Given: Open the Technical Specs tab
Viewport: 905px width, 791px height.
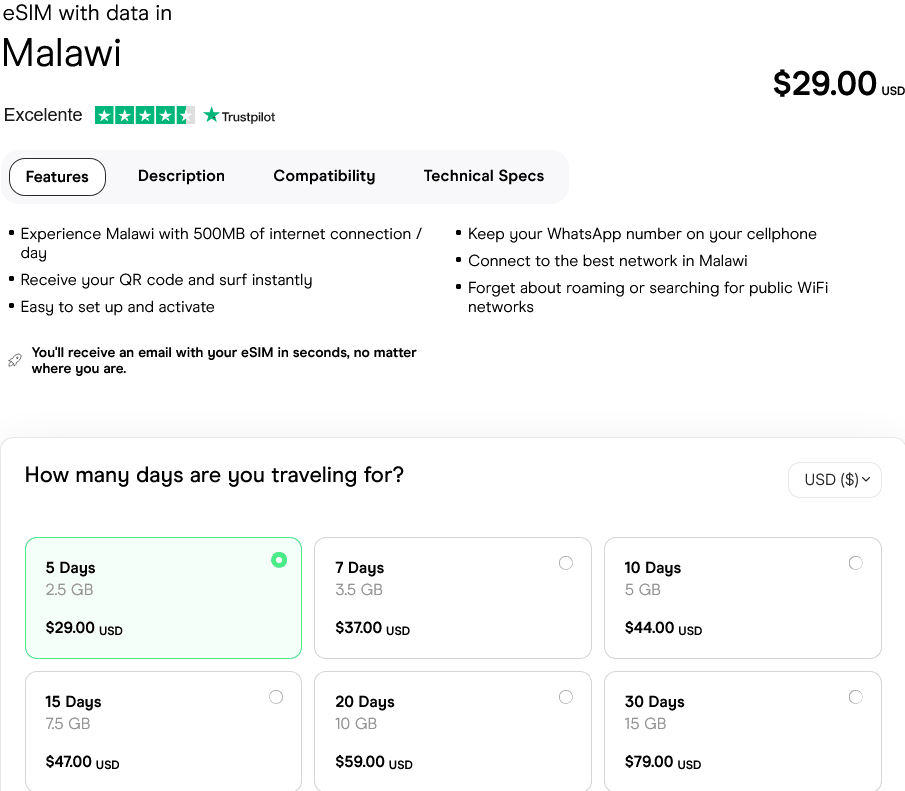Looking at the screenshot, I should (x=484, y=176).
